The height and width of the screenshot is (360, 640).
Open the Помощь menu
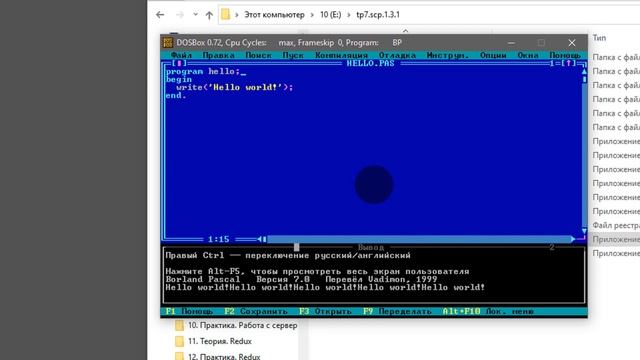(565, 55)
